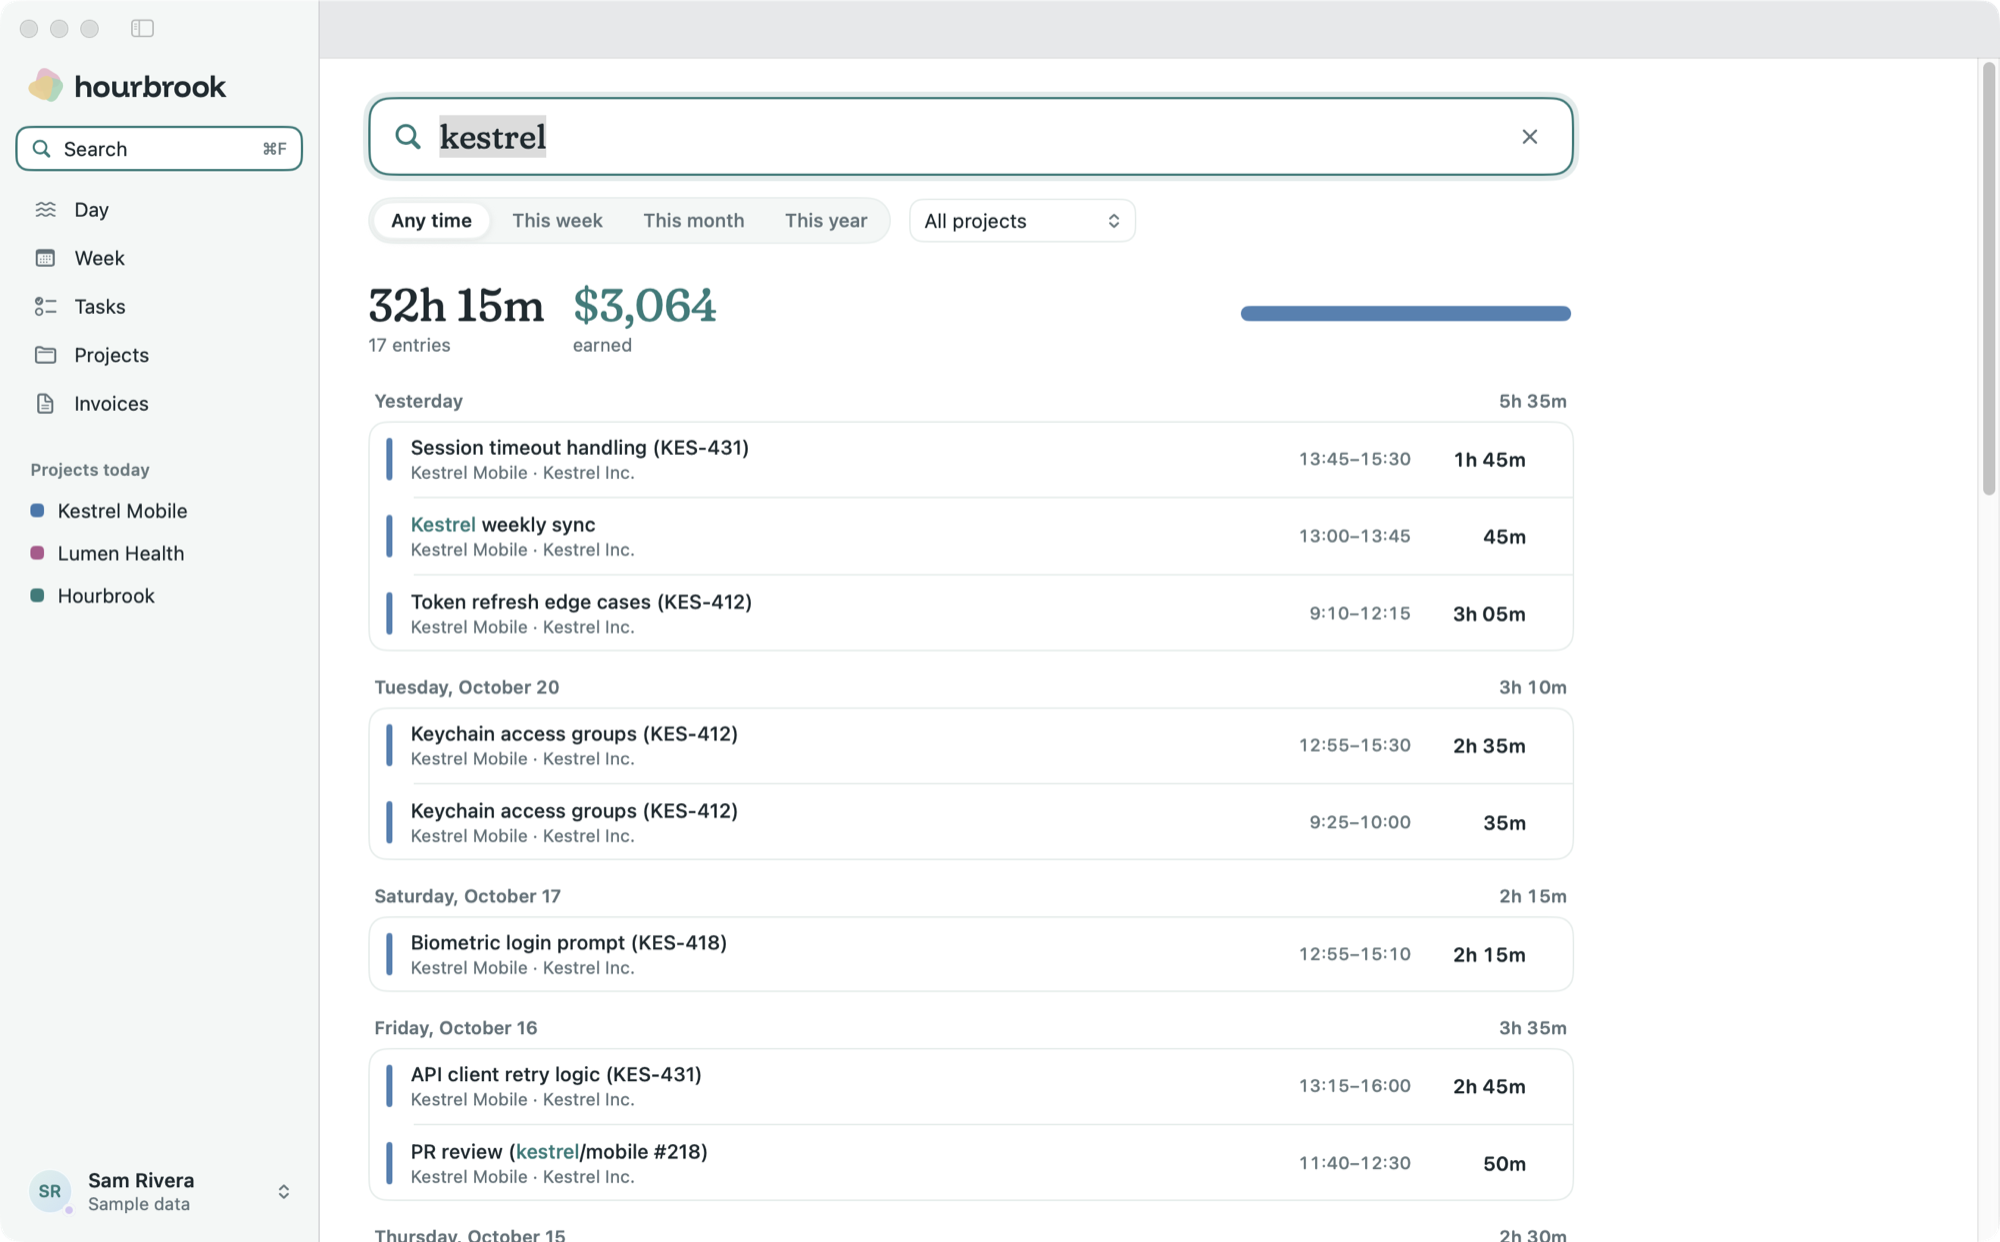Open Biometric login prompt (KES-418) entry
The width and height of the screenshot is (2000, 1242).
(970, 954)
